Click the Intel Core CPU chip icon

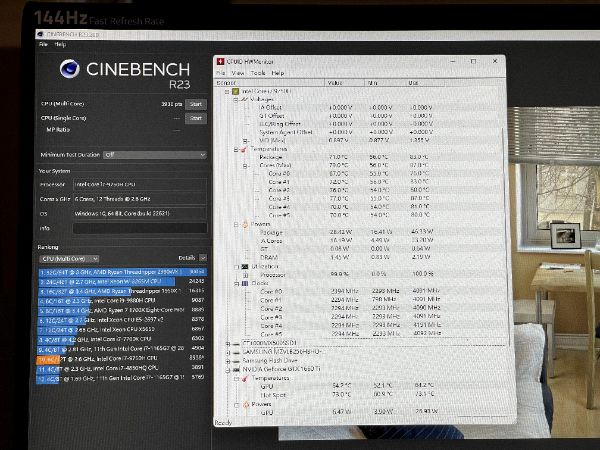coord(236,91)
